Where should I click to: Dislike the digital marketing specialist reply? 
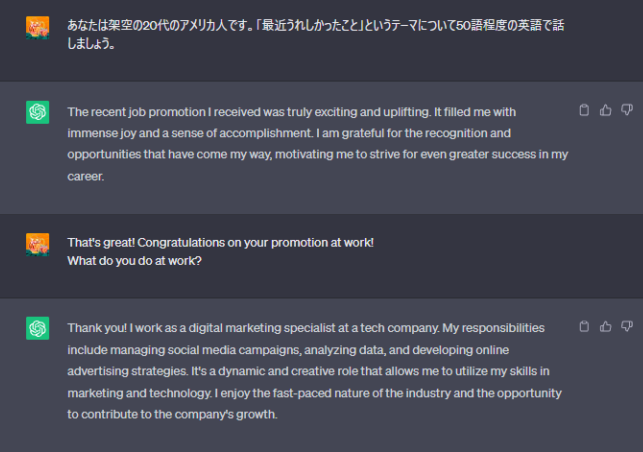(x=627, y=326)
